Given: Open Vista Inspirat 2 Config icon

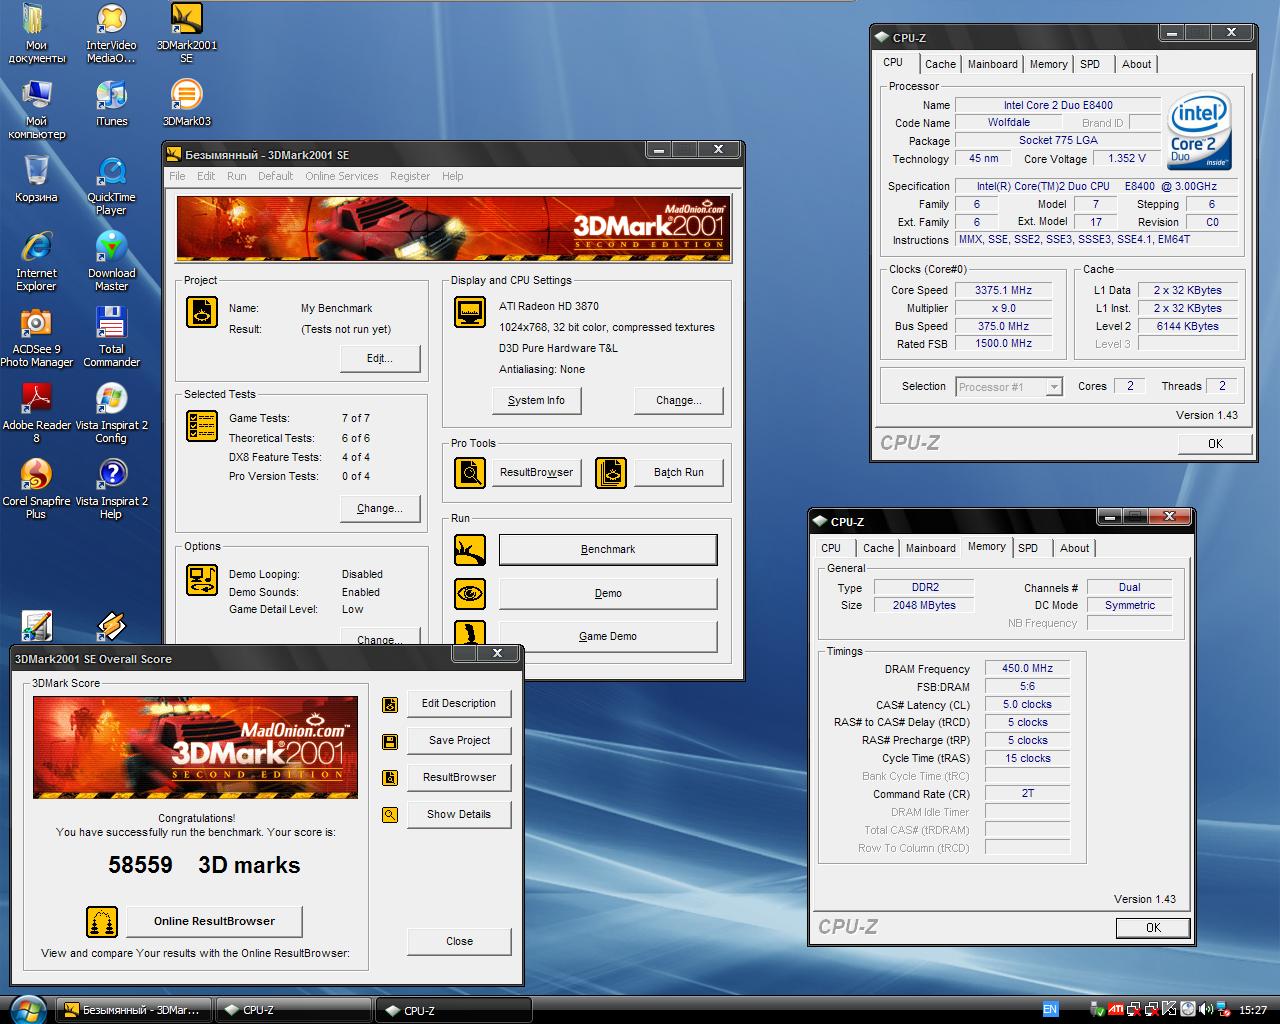Looking at the screenshot, I should (111, 414).
